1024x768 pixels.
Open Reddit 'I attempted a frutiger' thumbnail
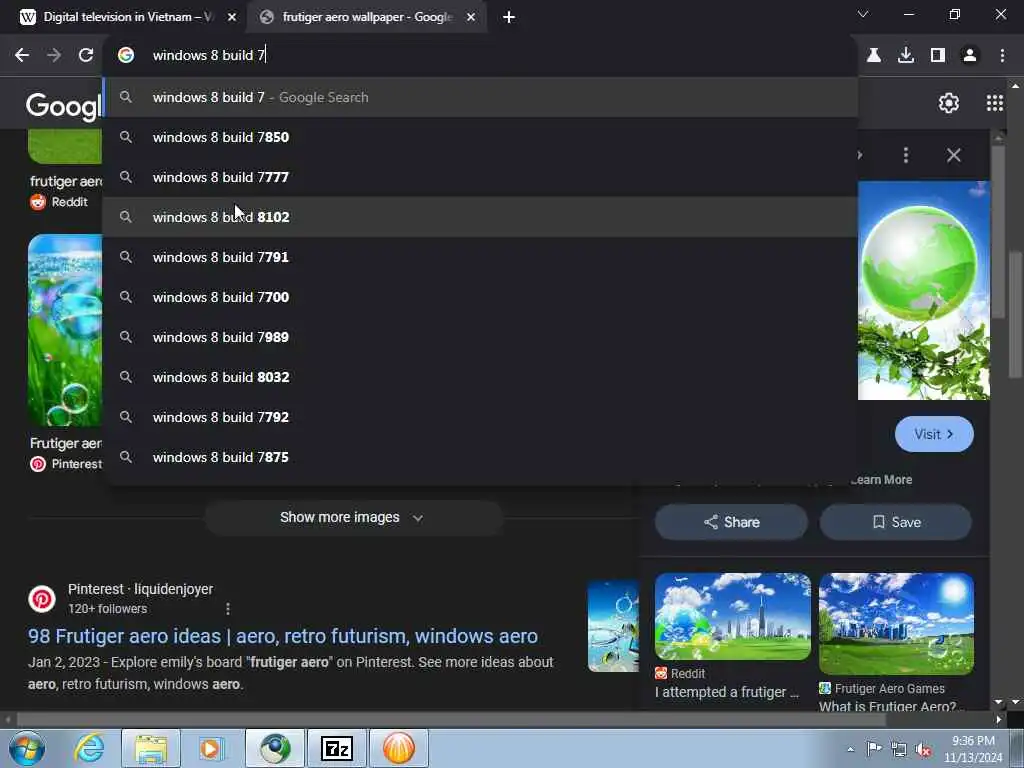point(733,617)
